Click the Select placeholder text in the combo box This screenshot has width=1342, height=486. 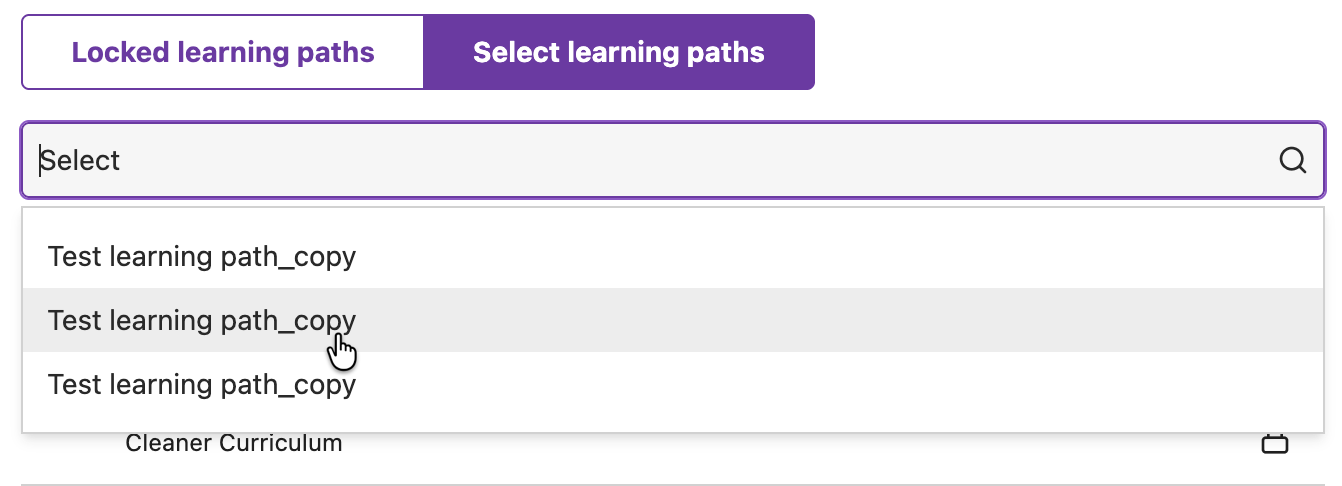[80, 160]
